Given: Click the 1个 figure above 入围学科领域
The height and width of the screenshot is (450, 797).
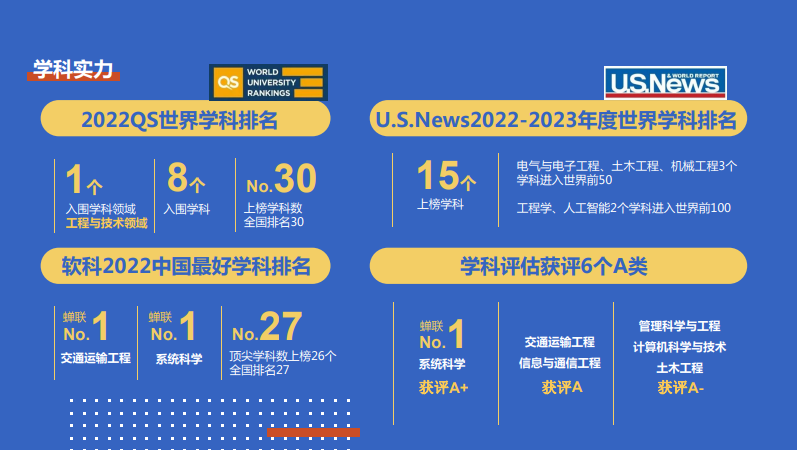Looking at the screenshot, I should click(x=84, y=179).
